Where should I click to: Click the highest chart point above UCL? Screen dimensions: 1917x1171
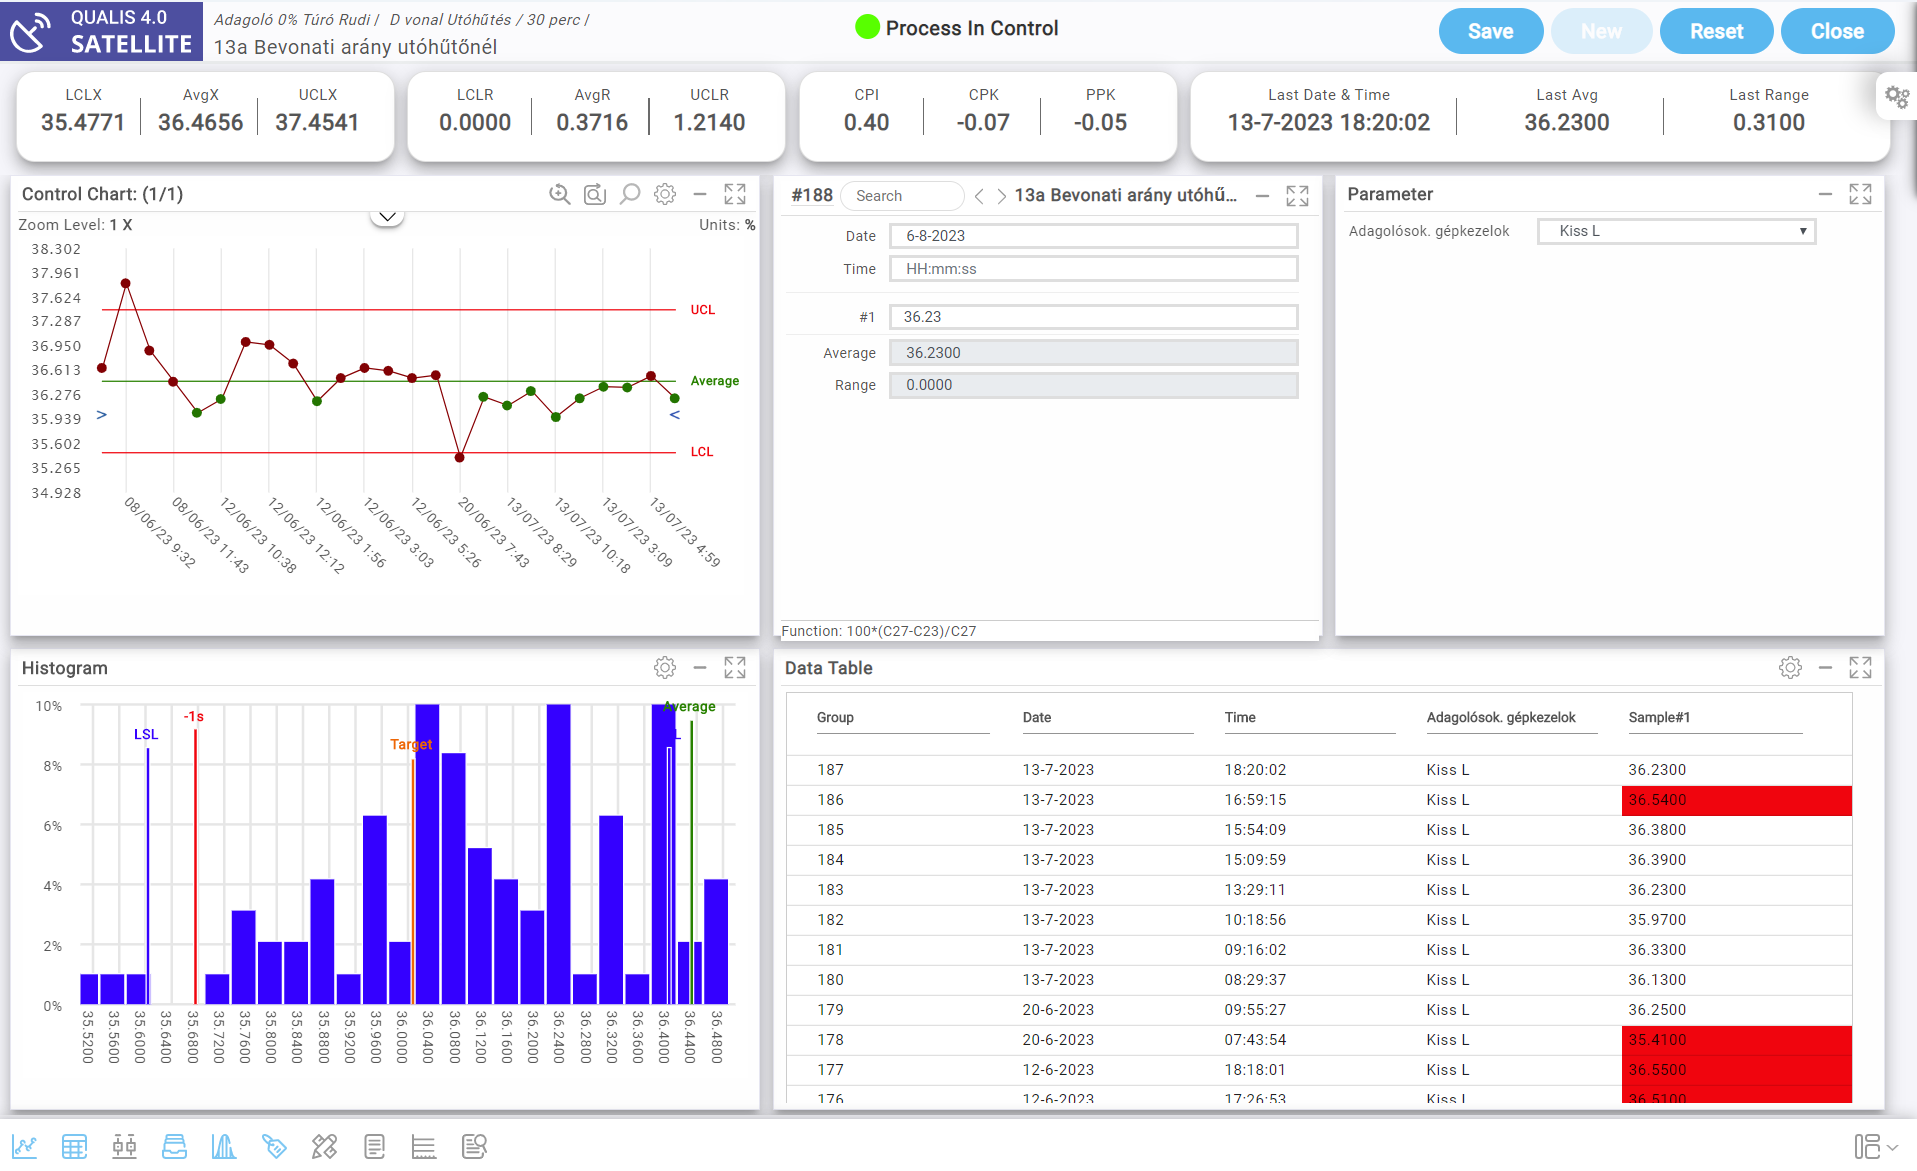126,284
